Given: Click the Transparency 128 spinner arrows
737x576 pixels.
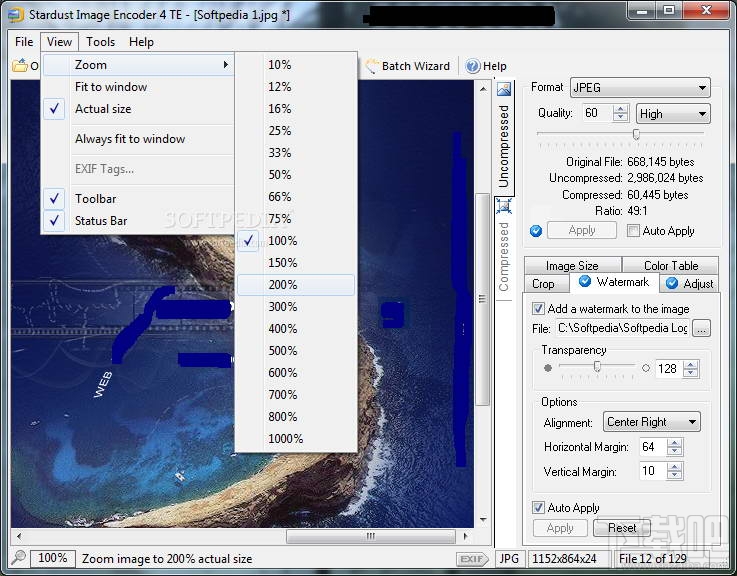Looking at the screenshot, I should coord(690,369).
